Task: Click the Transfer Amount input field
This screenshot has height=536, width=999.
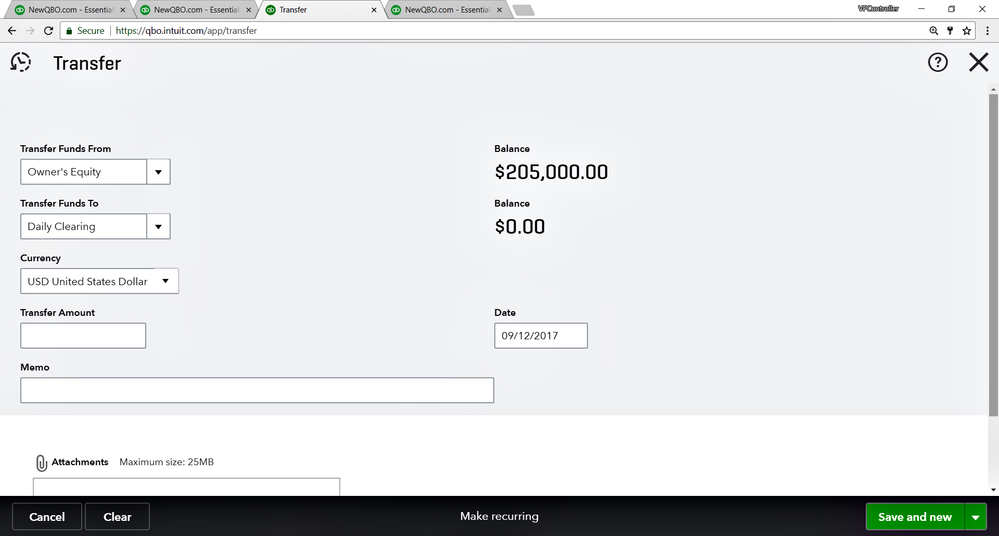Action: [x=83, y=336]
